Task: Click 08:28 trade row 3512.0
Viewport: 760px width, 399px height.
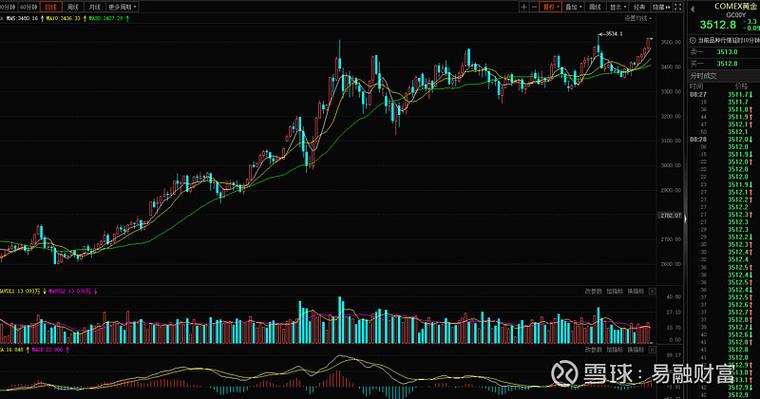Action: (x=724, y=139)
